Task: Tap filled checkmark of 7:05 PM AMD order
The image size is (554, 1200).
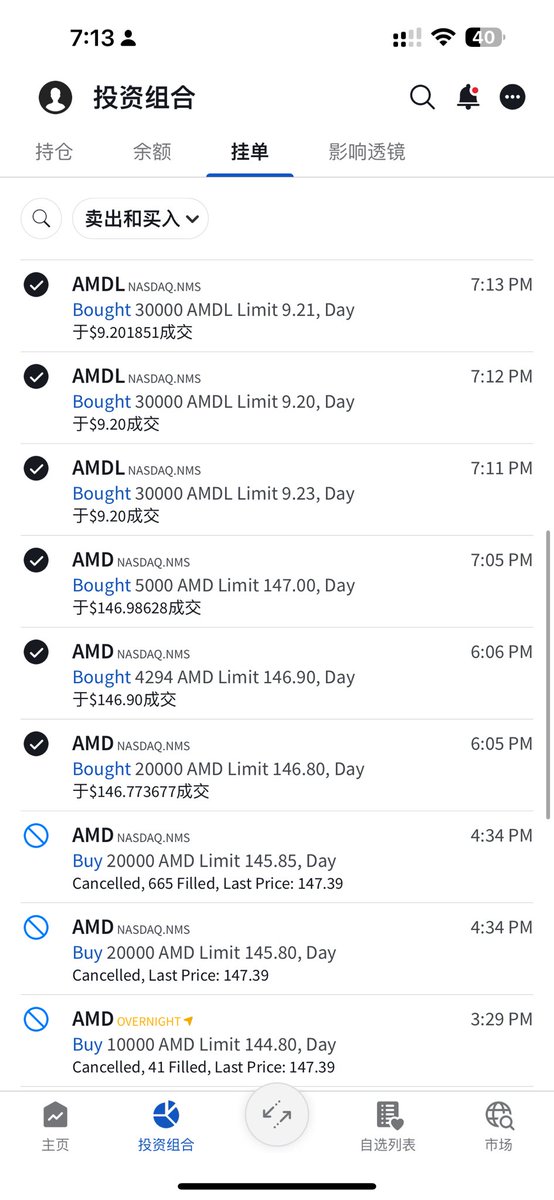Action: [x=36, y=561]
